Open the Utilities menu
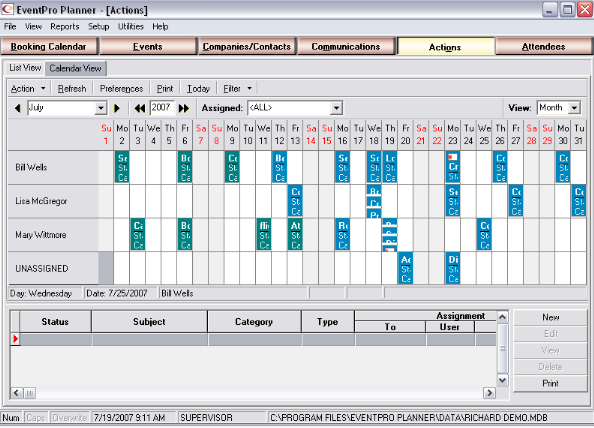 tap(131, 27)
